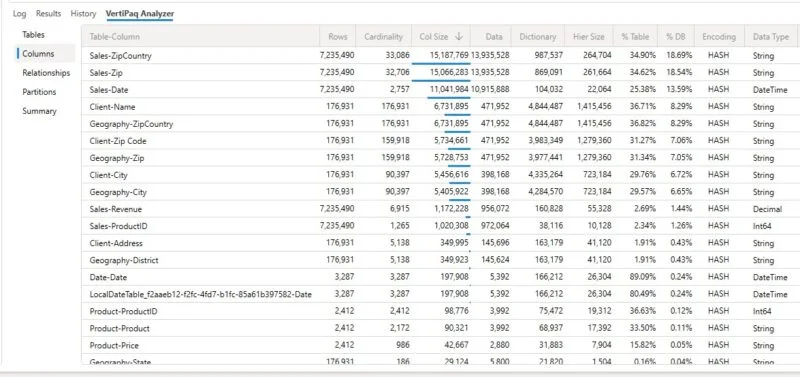
Task: Select the Sales-ProductID row
Action: [440, 226]
